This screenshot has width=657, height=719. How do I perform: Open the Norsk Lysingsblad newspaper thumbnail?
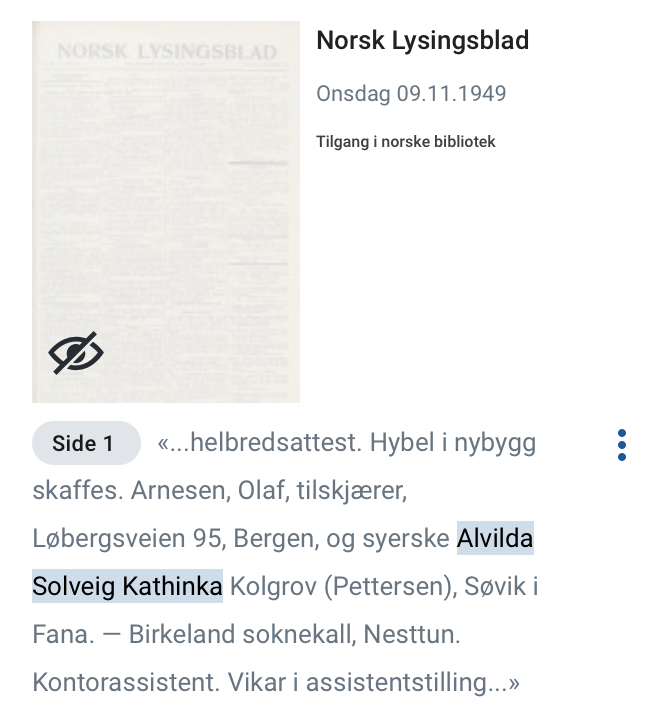pyautogui.click(x=166, y=212)
